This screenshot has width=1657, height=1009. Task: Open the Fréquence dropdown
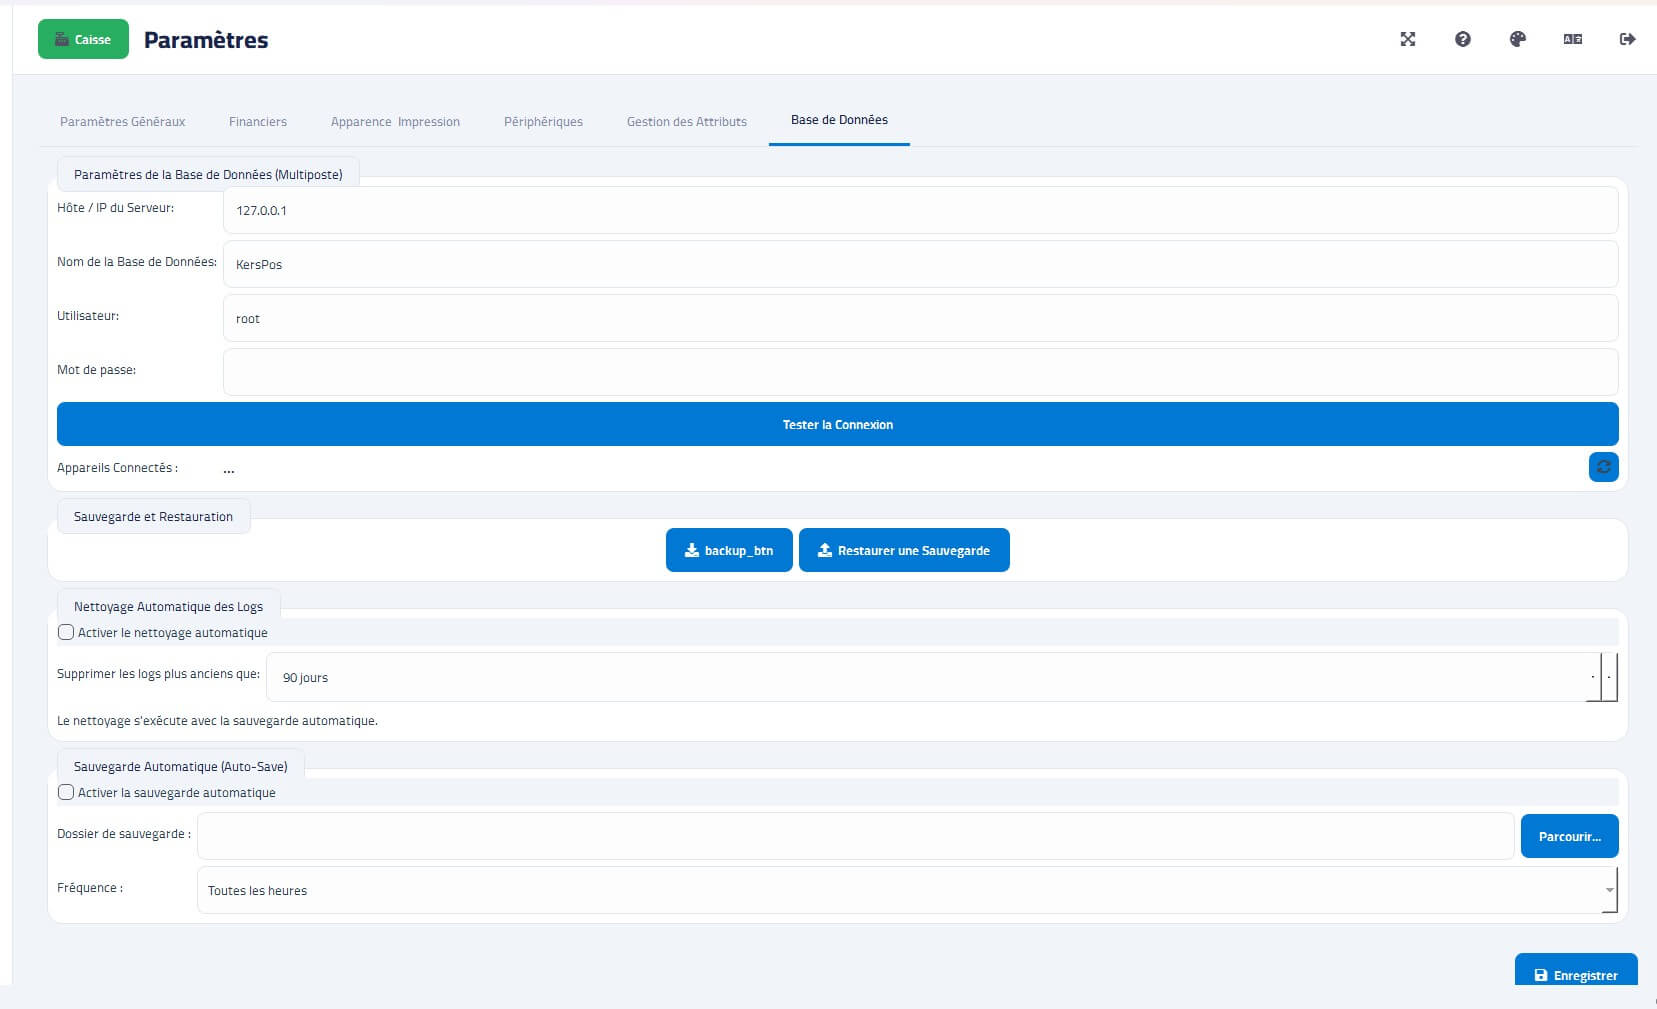click(x=906, y=890)
